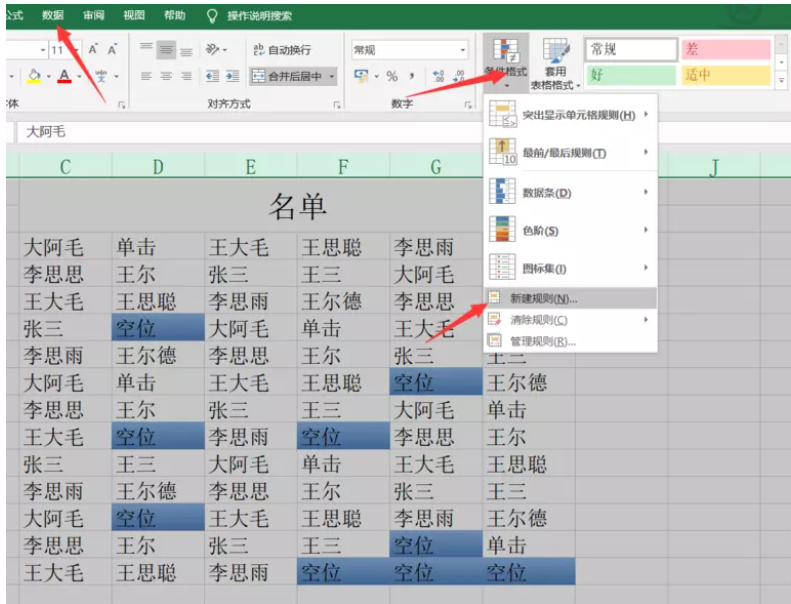This screenshot has width=791, height=604.
Task: Open the fill color dropdown arrow
Action: coord(49,77)
